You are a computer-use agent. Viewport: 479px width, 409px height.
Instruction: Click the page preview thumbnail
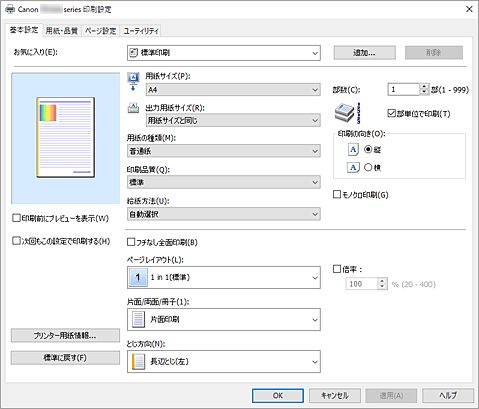click(x=66, y=137)
